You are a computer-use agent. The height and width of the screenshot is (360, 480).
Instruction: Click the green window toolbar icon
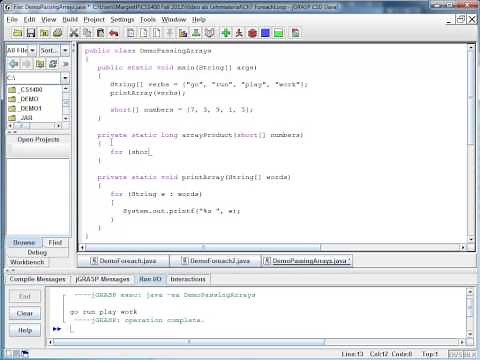pyautogui.click(x=279, y=33)
